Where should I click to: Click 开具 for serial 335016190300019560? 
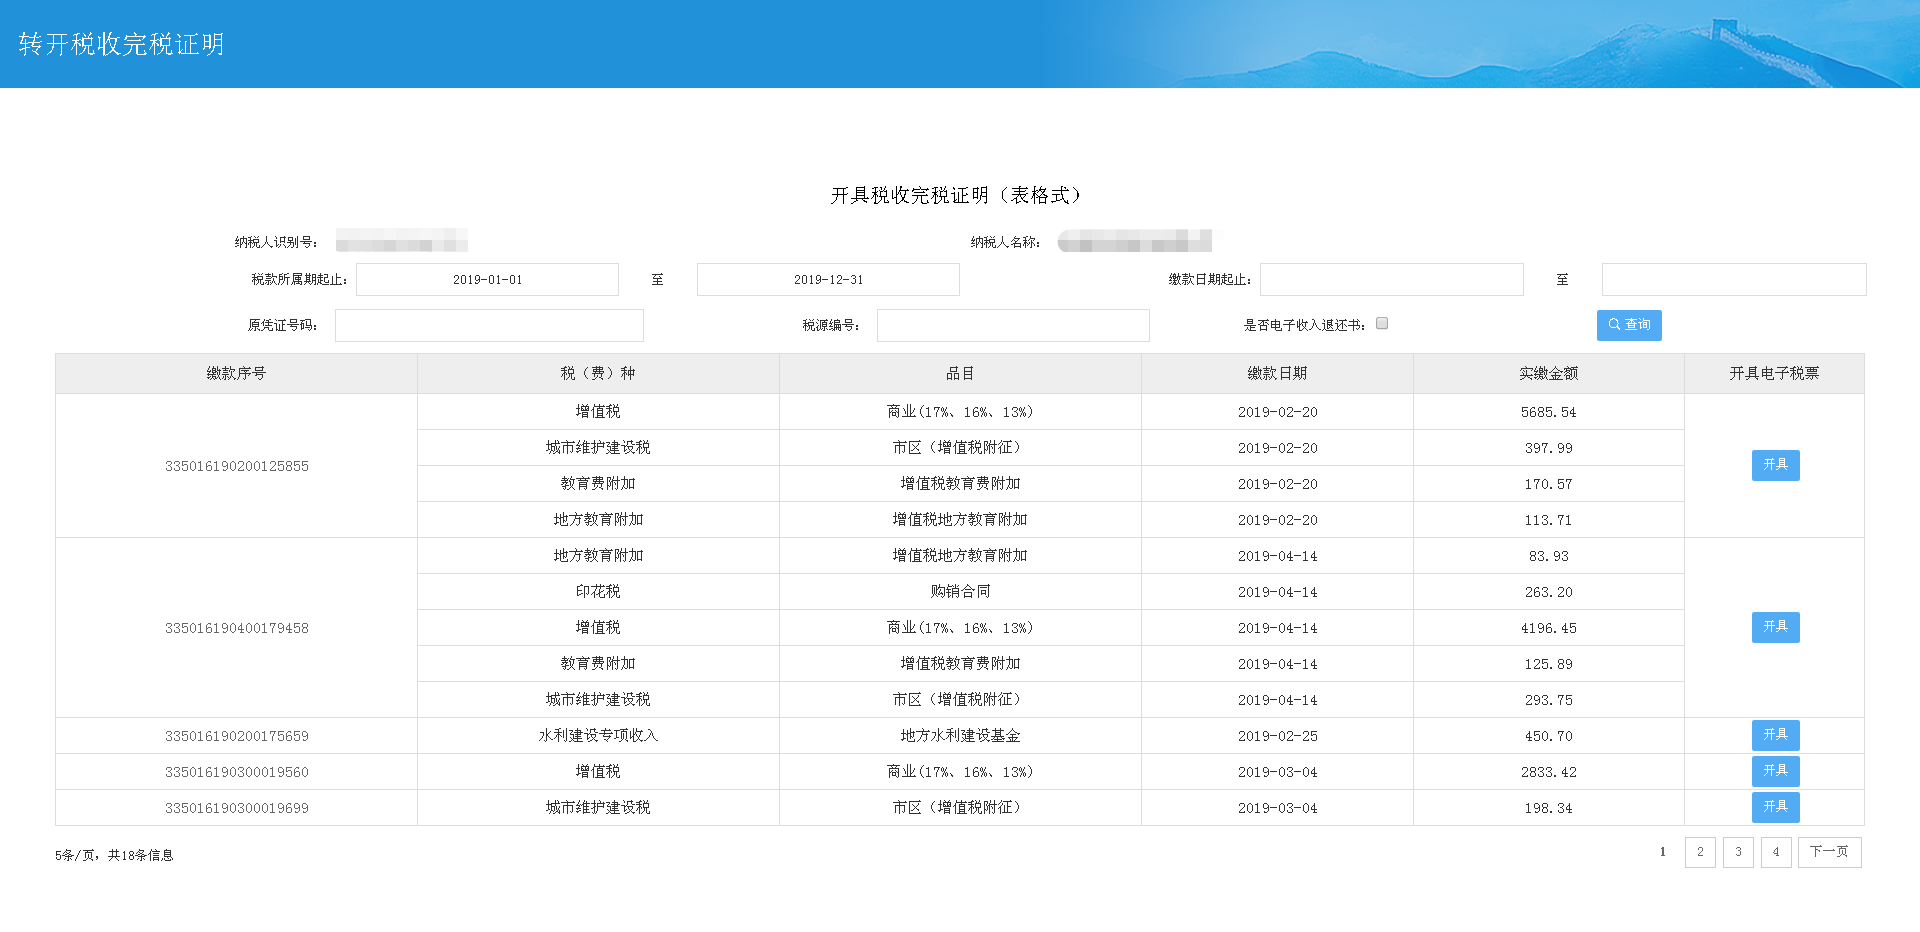point(1775,771)
